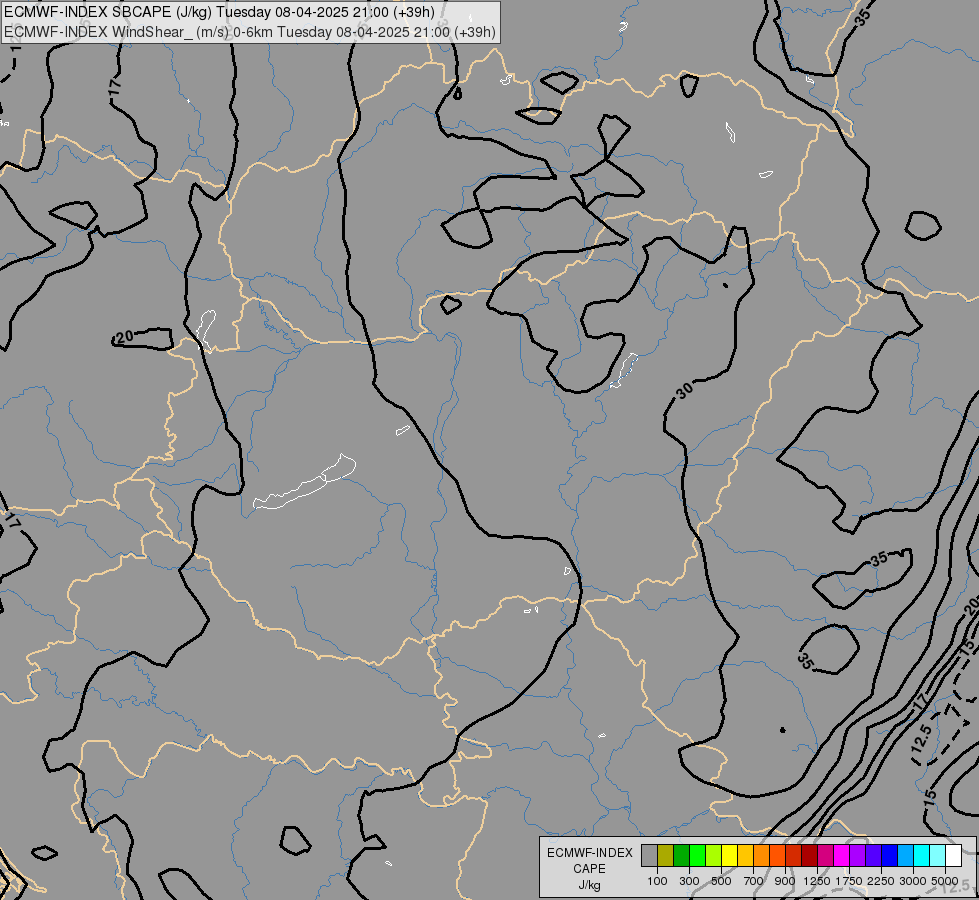The height and width of the screenshot is (900, 979).
Task: Click the '1750' legend scale value
Action: coord(849,881)
